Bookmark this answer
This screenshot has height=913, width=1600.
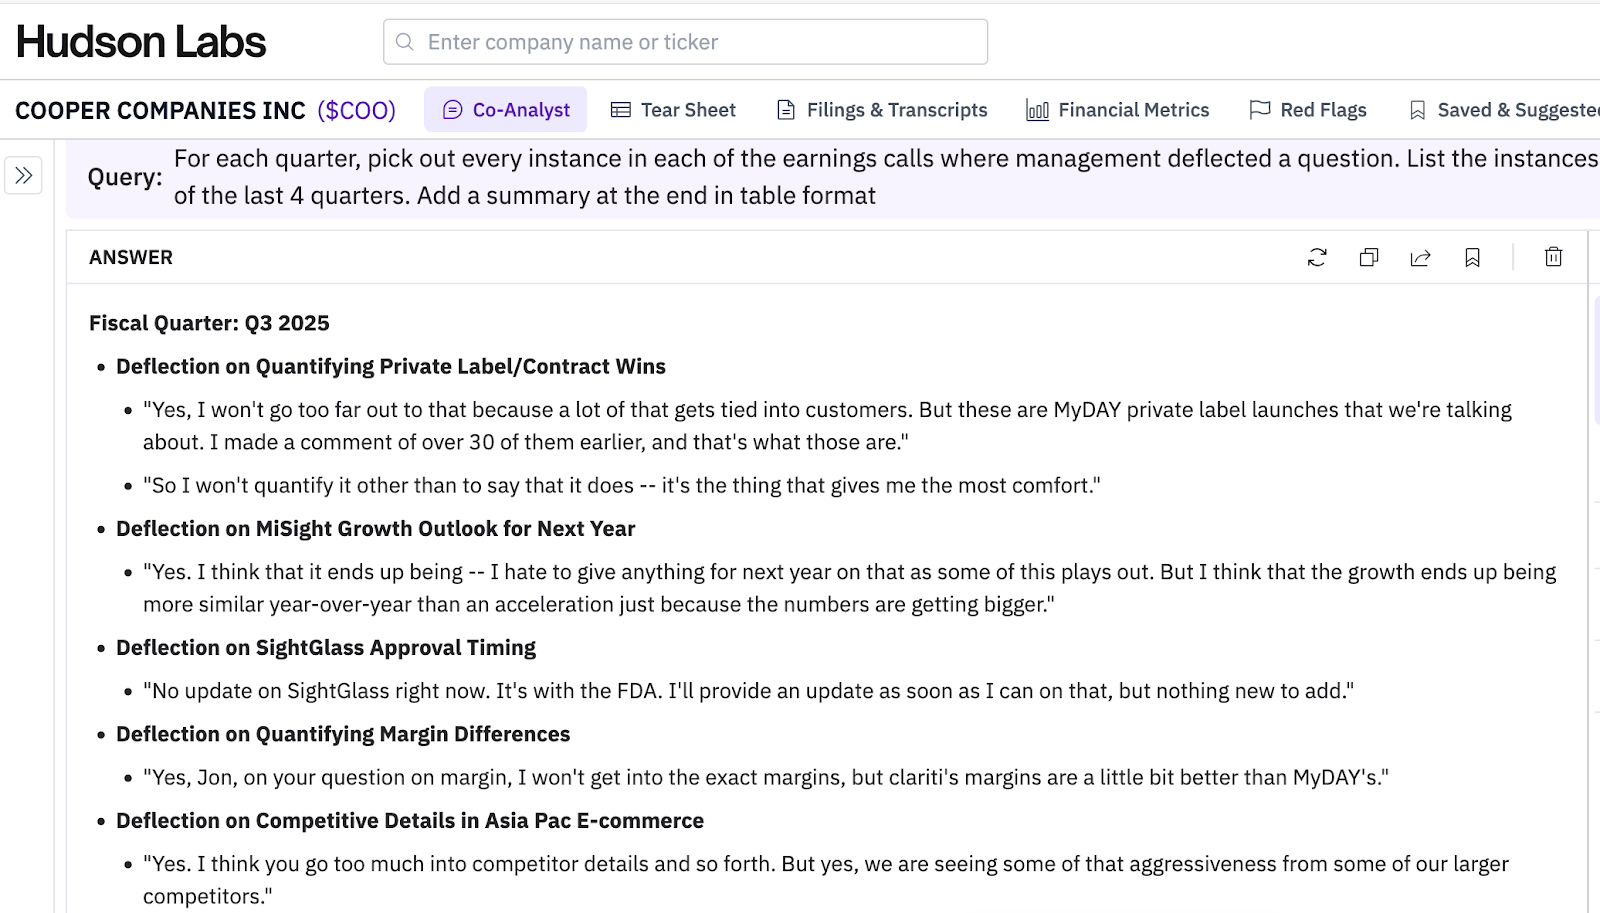1472,258
